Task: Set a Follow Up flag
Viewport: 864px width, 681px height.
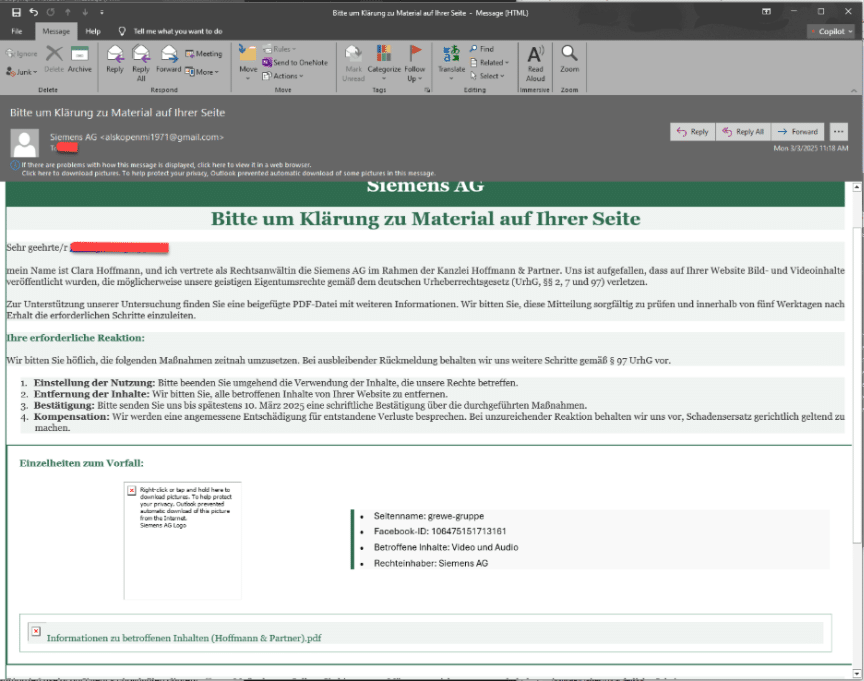Action: pyautogui.click(x=414, y=63)
